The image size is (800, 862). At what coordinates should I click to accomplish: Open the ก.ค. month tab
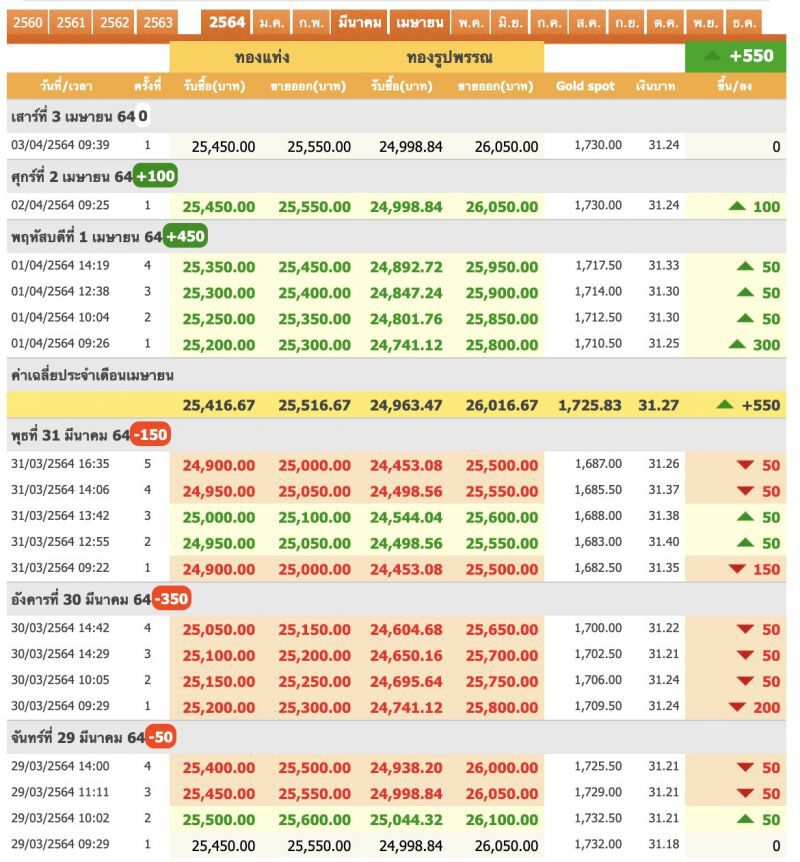coord(549,23)
